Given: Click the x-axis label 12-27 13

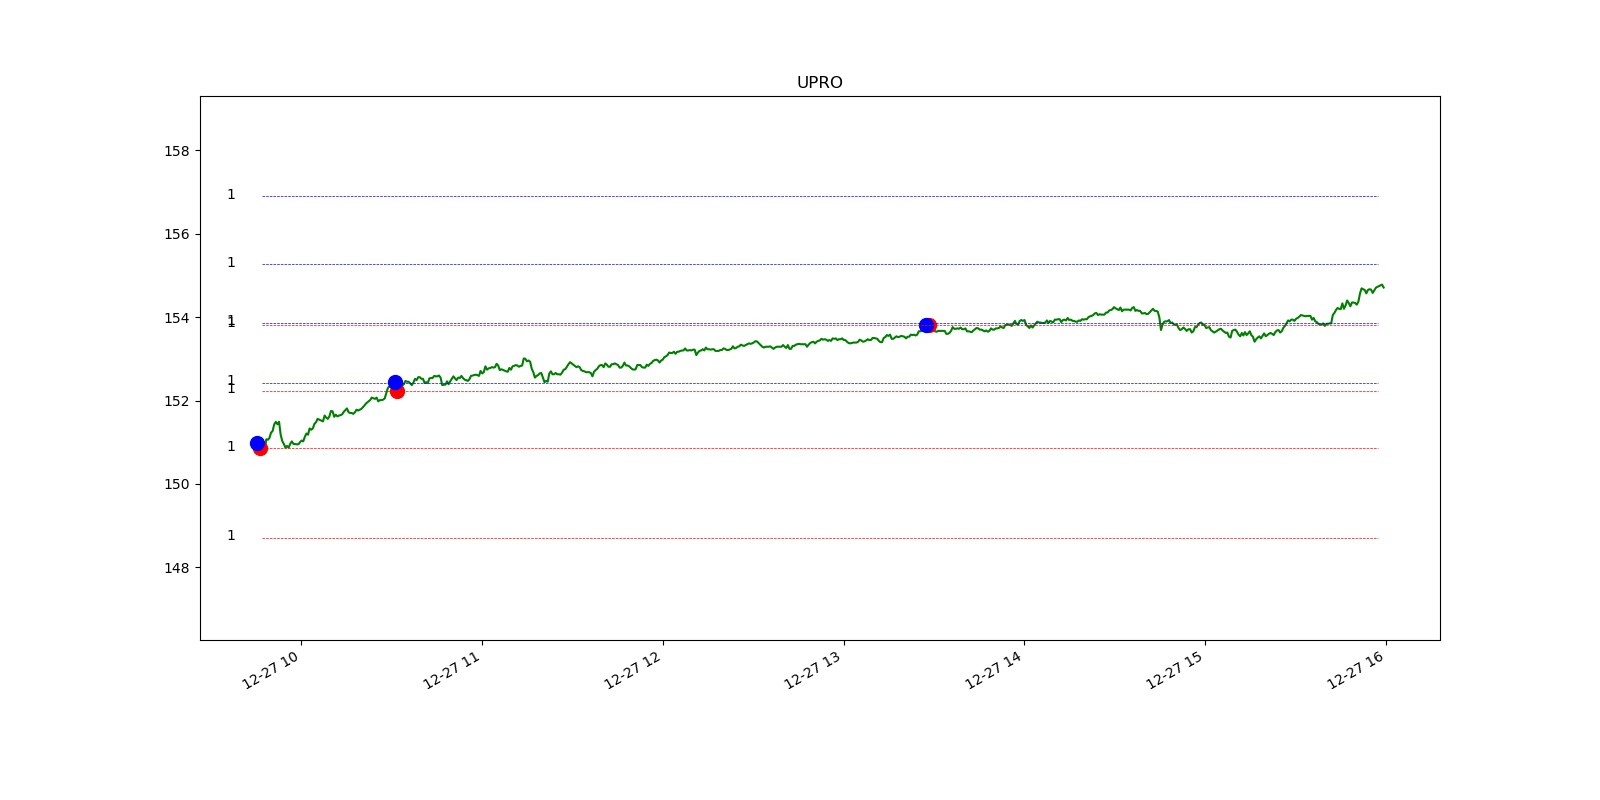Looking at the screenshot, I should tap(814, 670).
